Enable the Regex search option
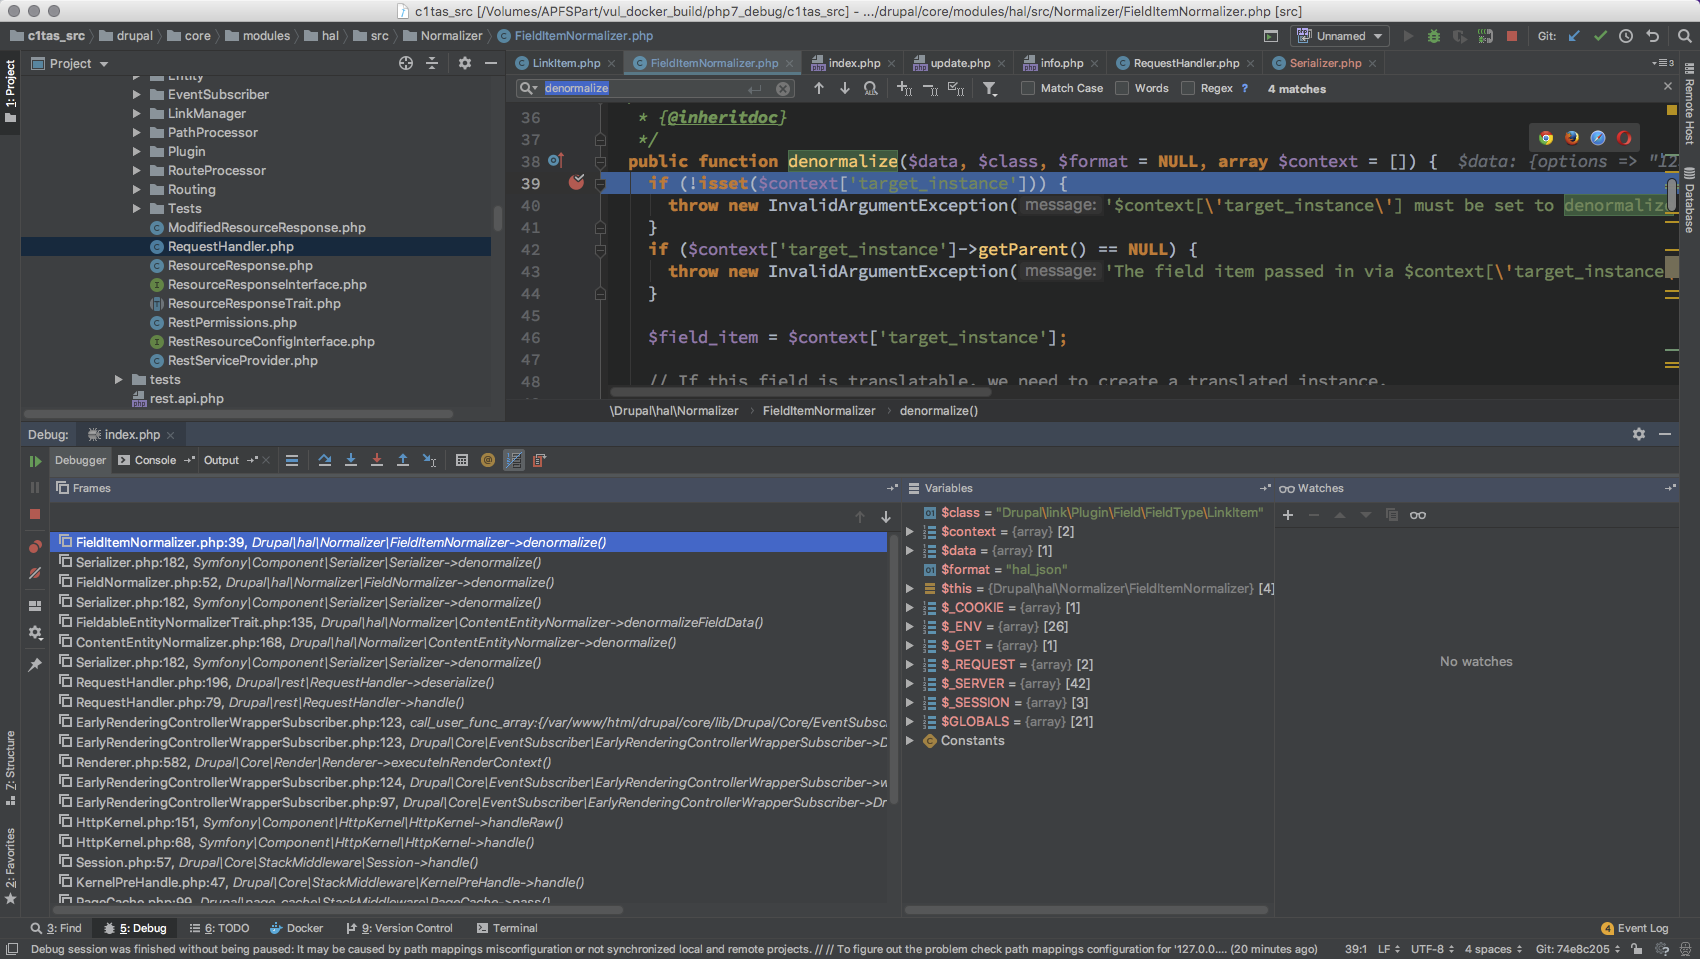 click(1188, 88)
